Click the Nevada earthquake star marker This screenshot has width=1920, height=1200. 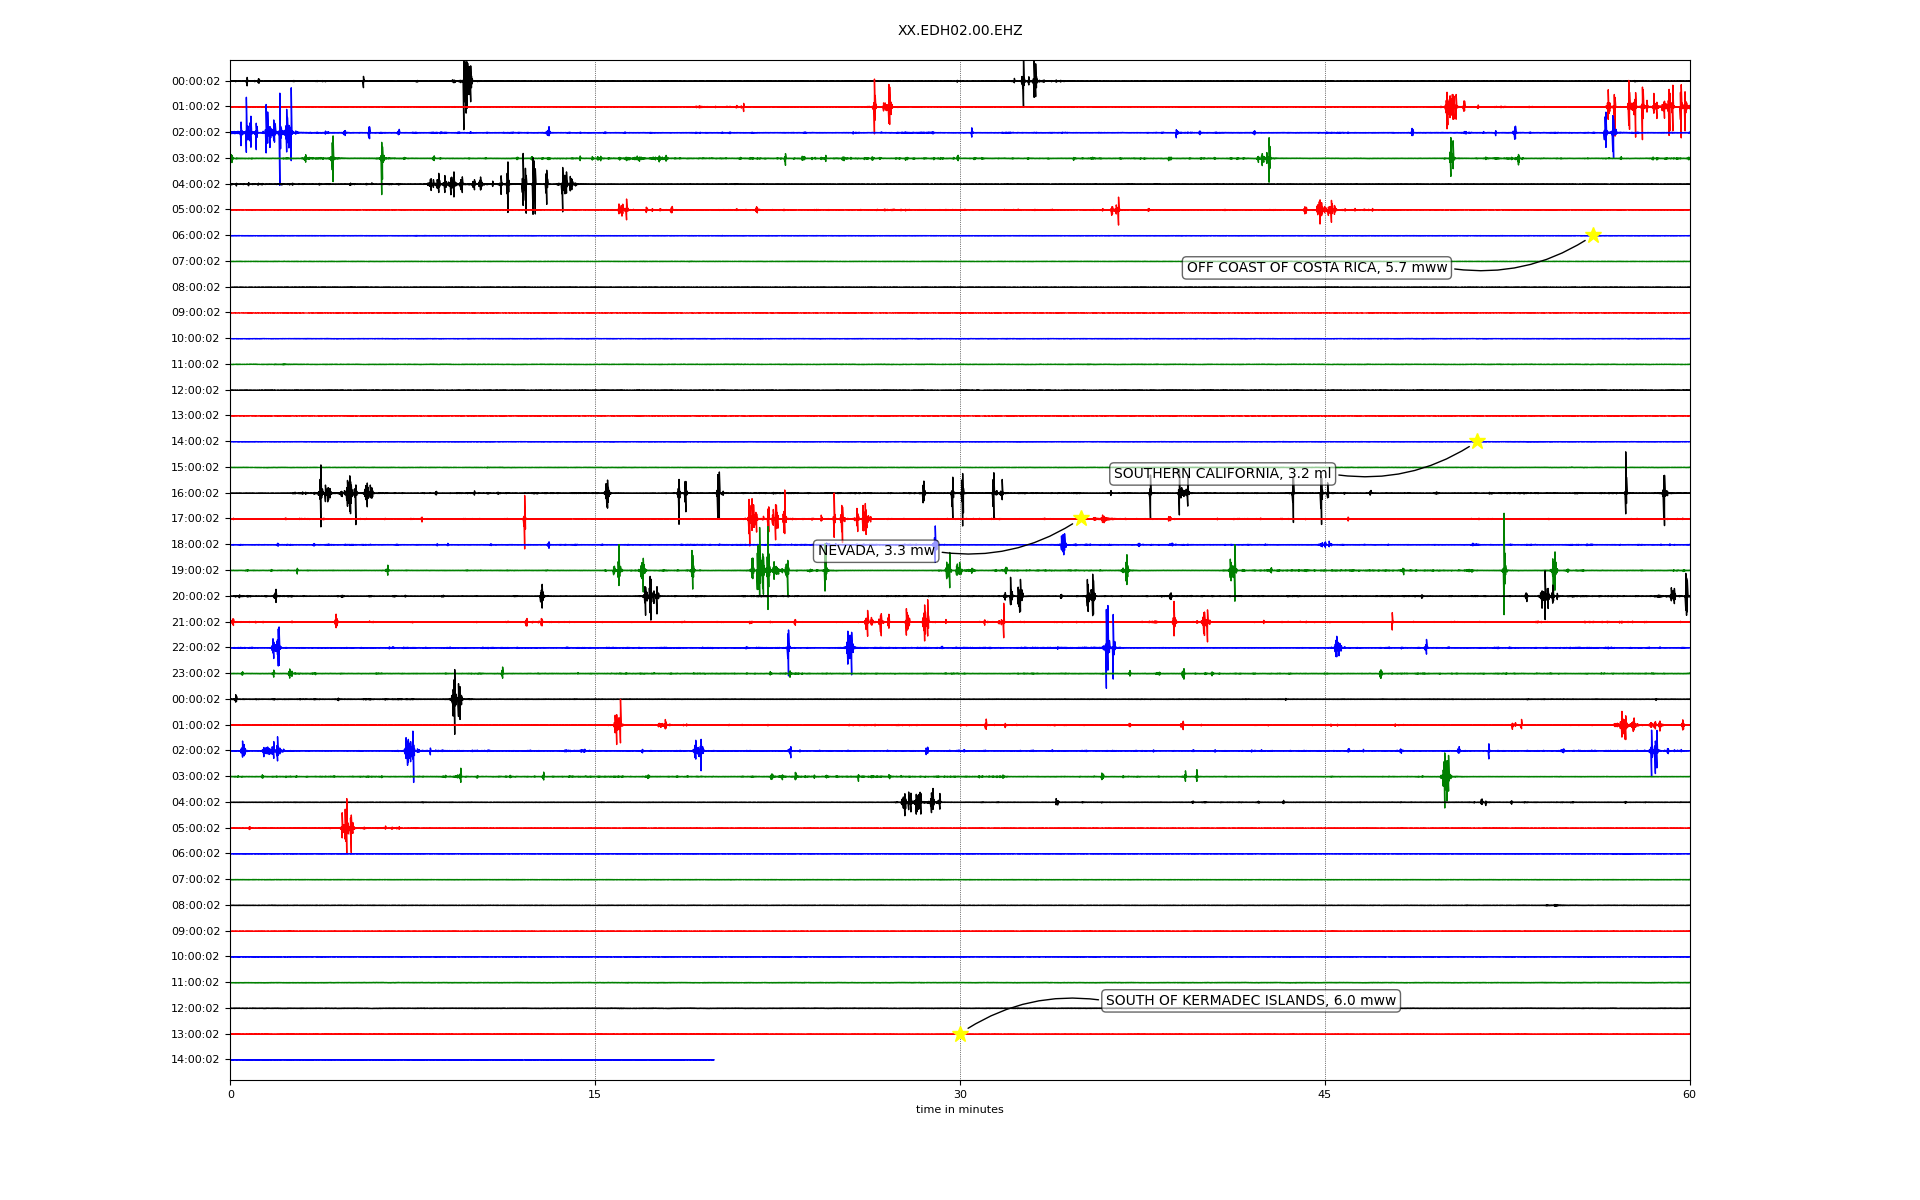[1081, 518]
